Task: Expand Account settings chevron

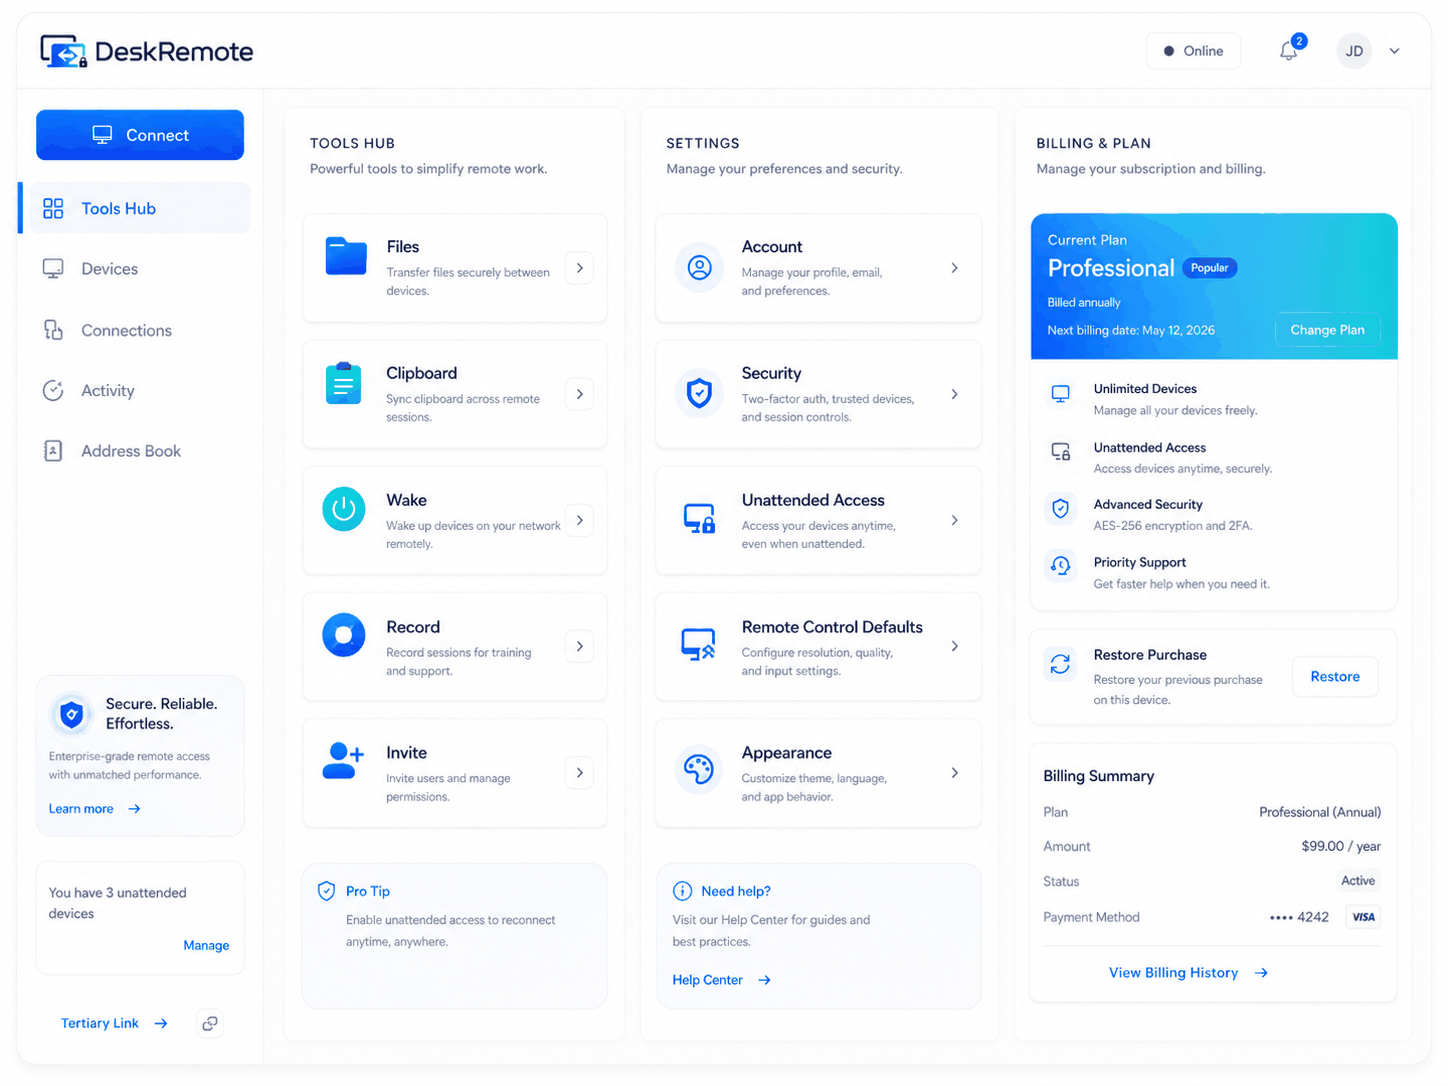Action: point(955,268)
